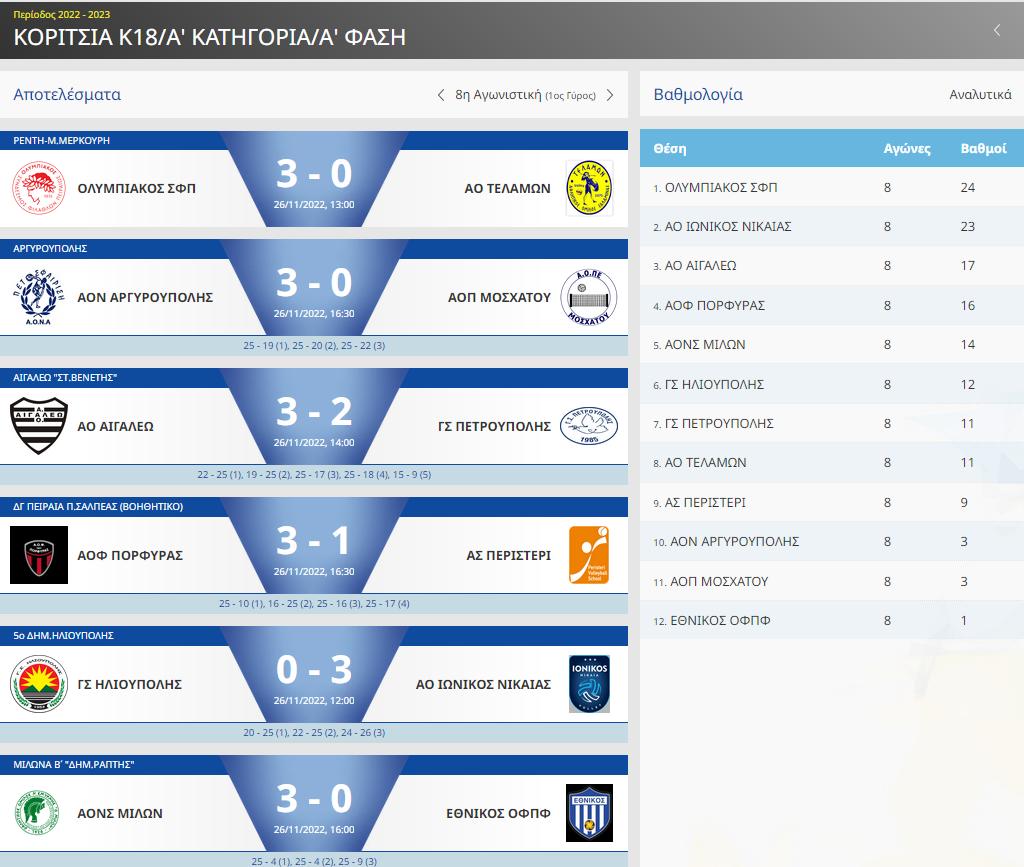The width and height of the screenshot is (1024, 867).
Task: Click the ΡΕΝΤΗ-Μ.ΜΕΡΚΟΥΡΗ venue label
Action: pos(61,140)
